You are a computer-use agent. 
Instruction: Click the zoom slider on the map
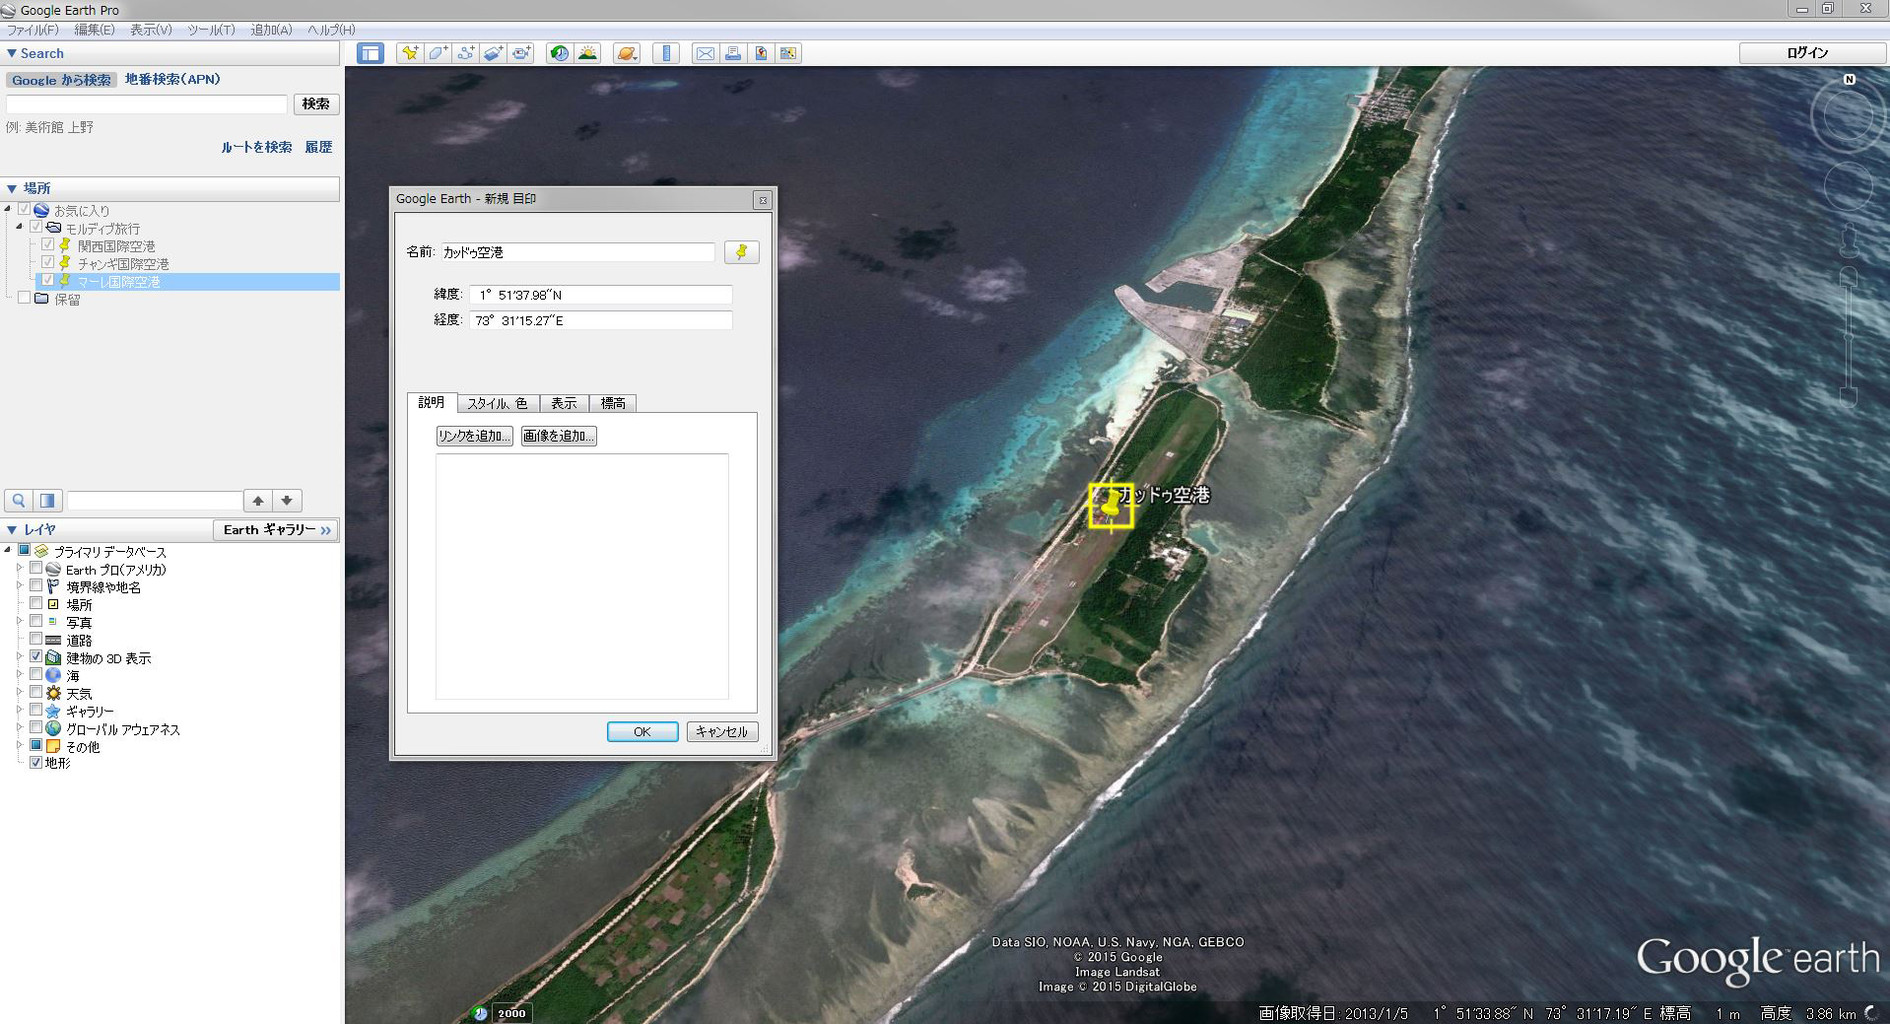coord(1849,339)
